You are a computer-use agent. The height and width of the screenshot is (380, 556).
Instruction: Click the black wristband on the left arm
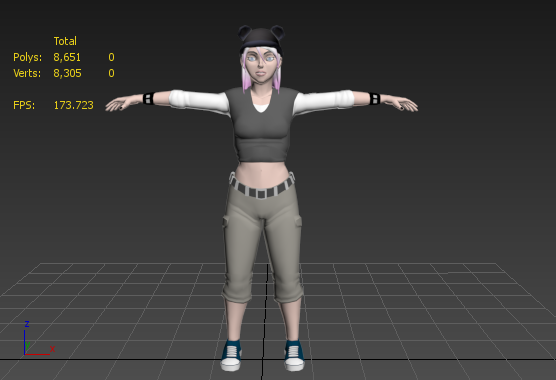click(149, 98)
